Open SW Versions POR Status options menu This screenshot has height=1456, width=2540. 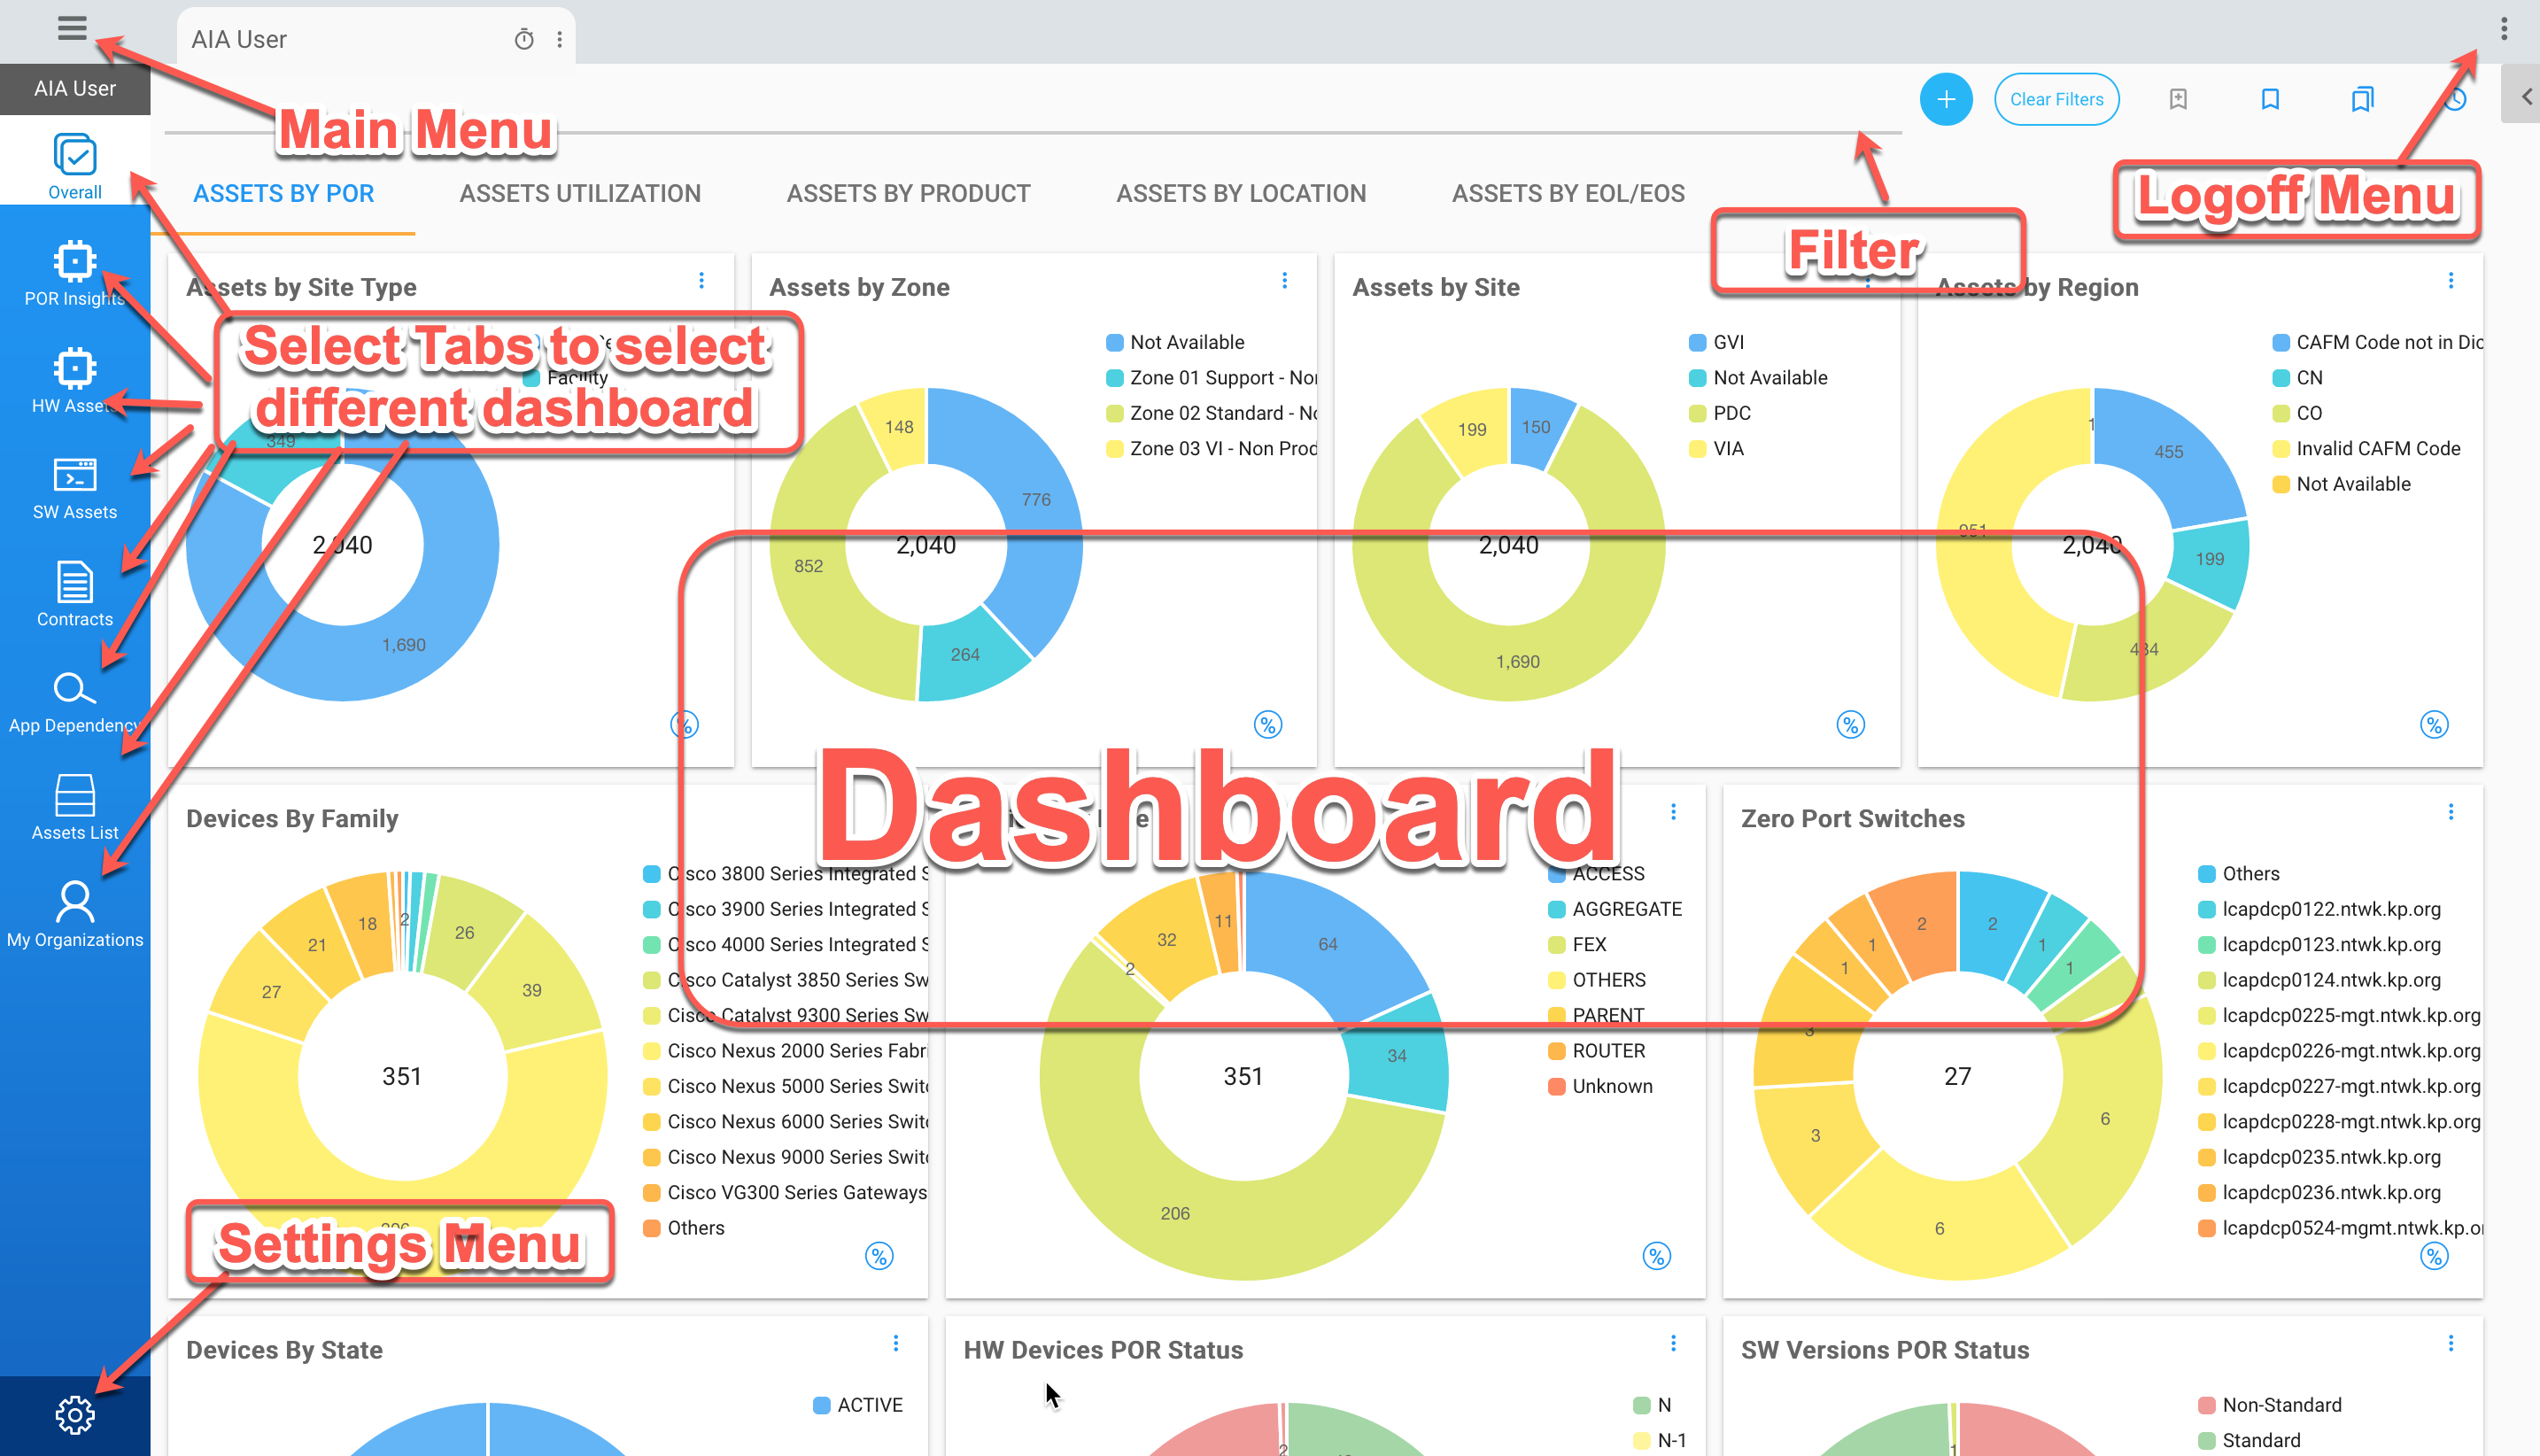tap(2451, 1343)
